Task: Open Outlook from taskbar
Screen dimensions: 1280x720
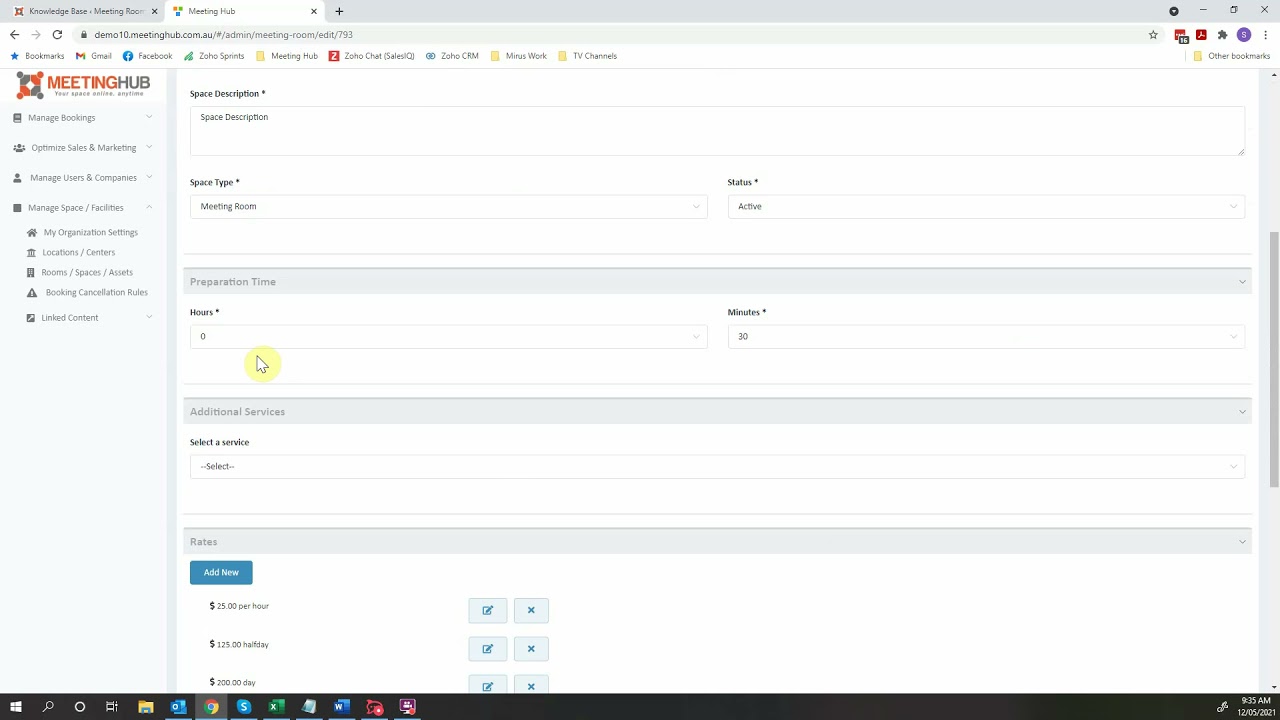Action: pos(178,707)
